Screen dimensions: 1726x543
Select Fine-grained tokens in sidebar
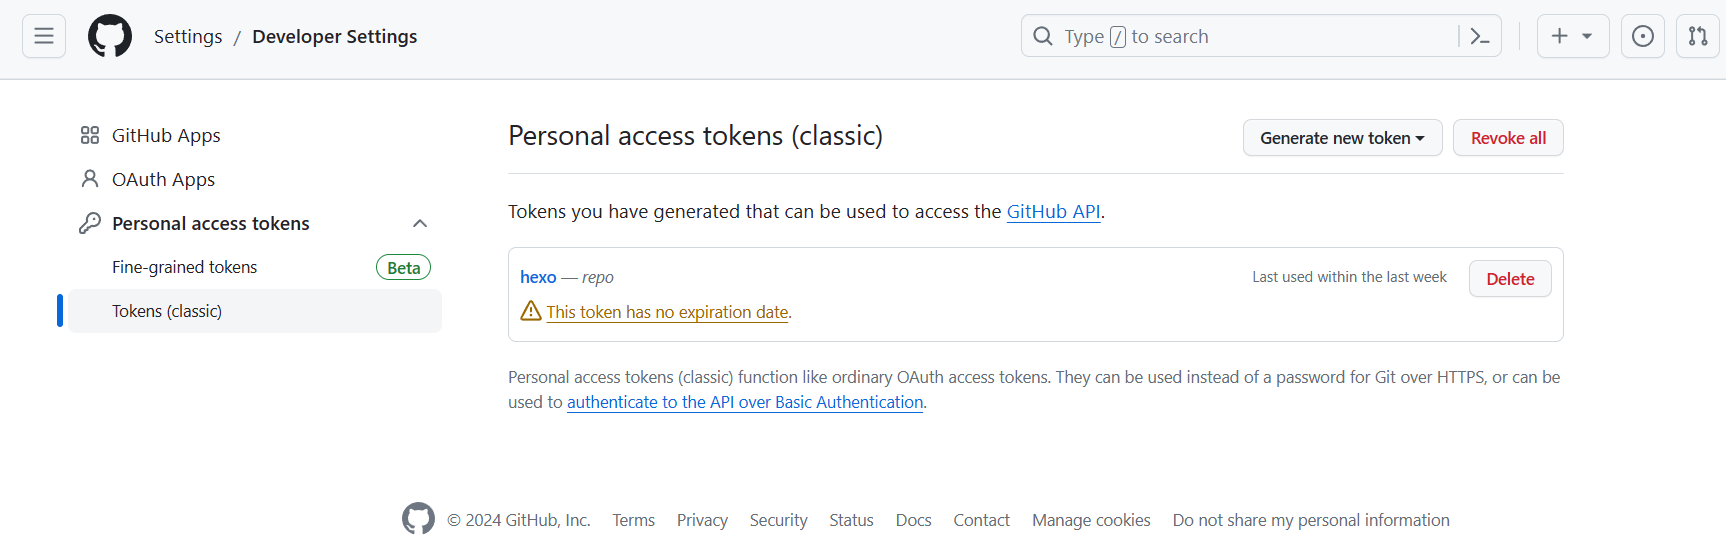click(x=185, y=267)
